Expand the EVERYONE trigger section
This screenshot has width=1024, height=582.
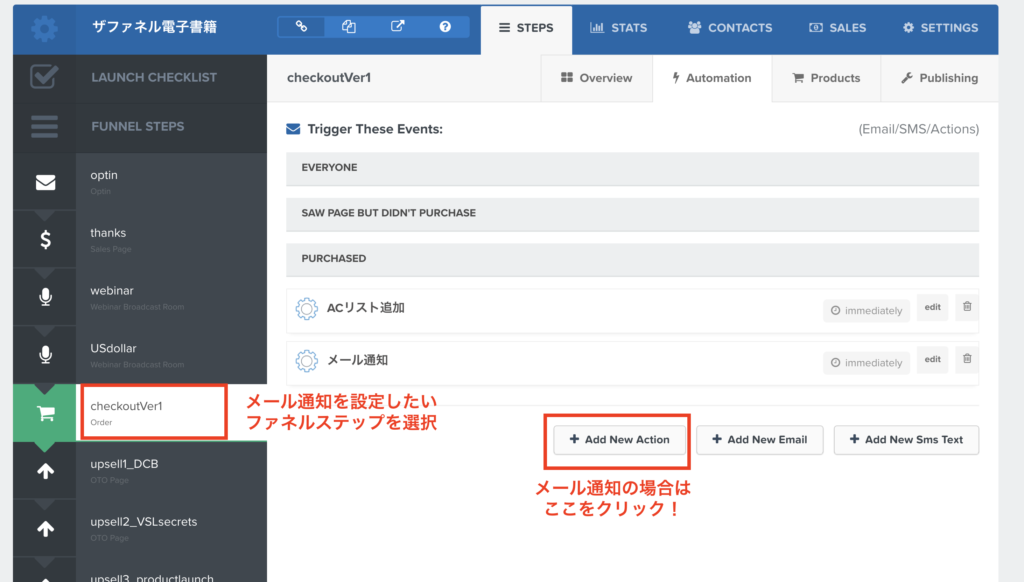(632, 169)
